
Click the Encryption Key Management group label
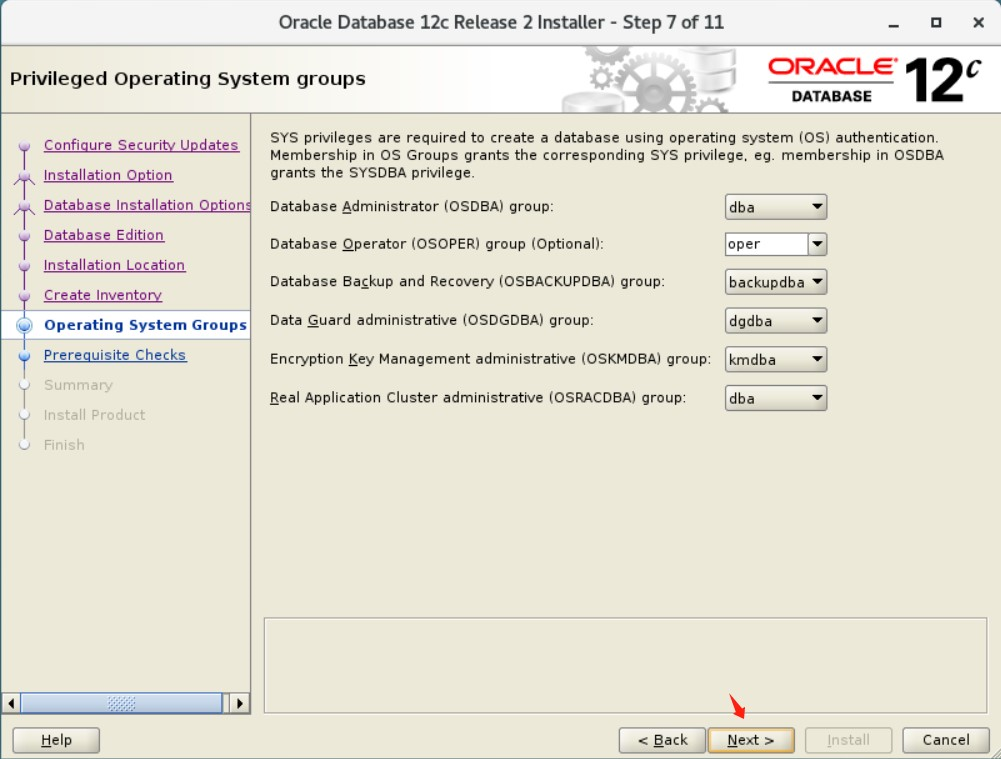(490, 359)
